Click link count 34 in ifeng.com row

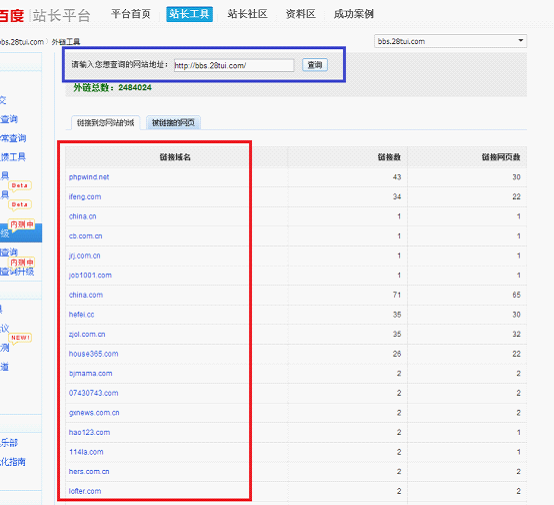pyautogui.click(x=397, y=197)
